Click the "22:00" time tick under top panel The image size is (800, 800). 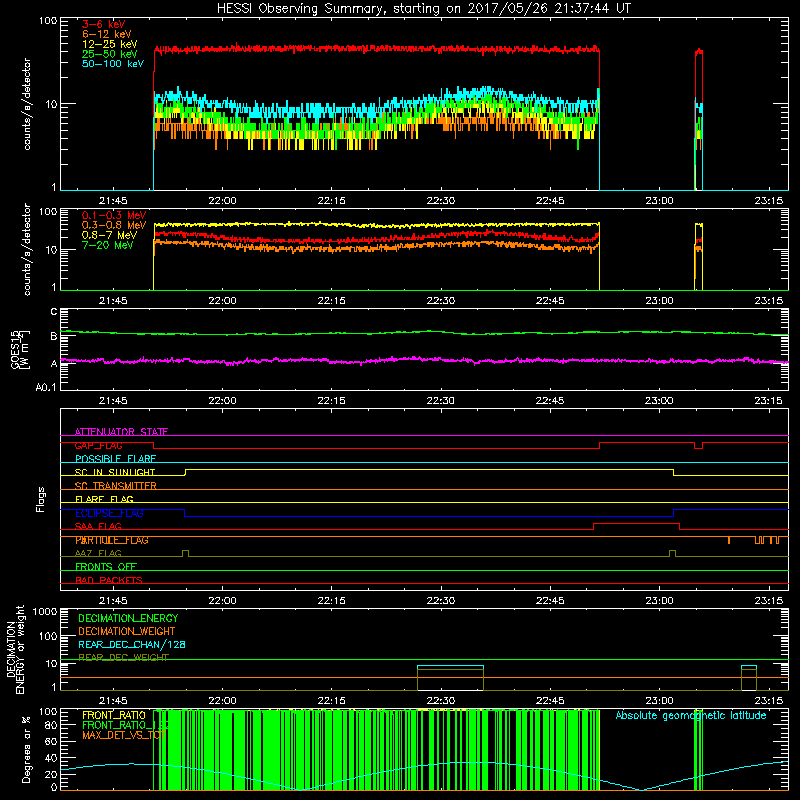pyautogui.click(x=222, y=201)
